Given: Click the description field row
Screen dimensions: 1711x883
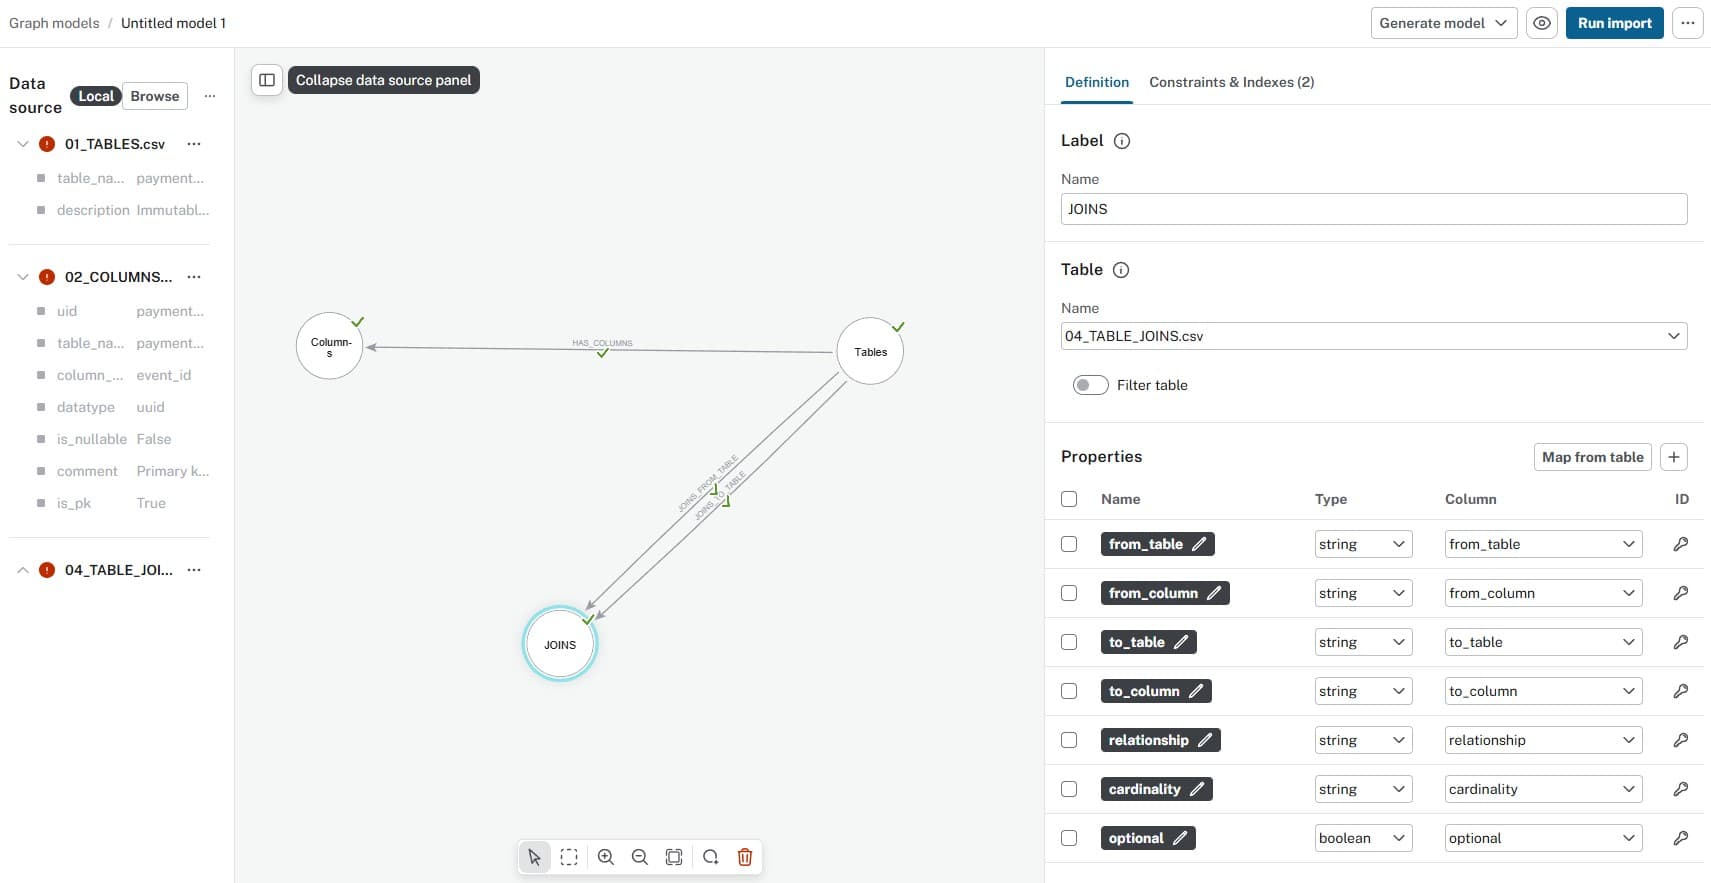Looking at the screenshot, I should point(122,210).
